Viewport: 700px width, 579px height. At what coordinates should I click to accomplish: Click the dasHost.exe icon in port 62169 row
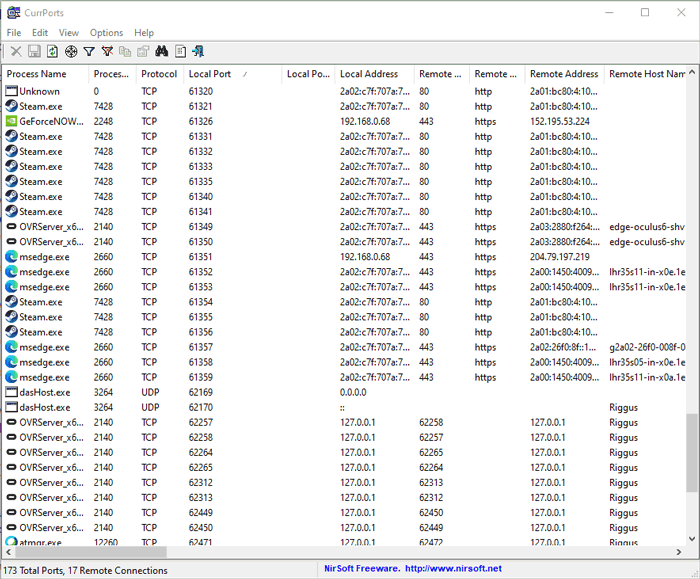pos(11,392)
